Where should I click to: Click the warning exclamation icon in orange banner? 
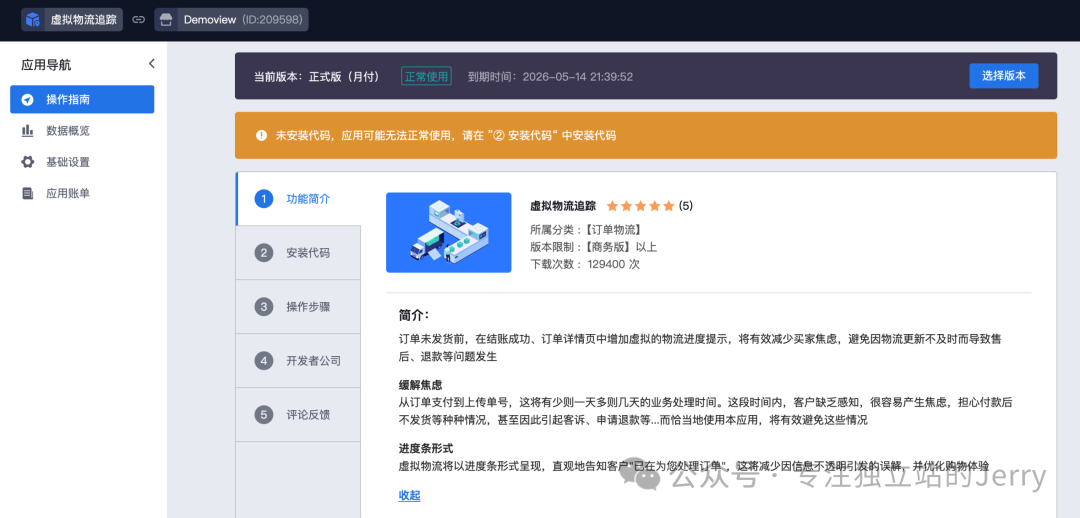point(261,136)
